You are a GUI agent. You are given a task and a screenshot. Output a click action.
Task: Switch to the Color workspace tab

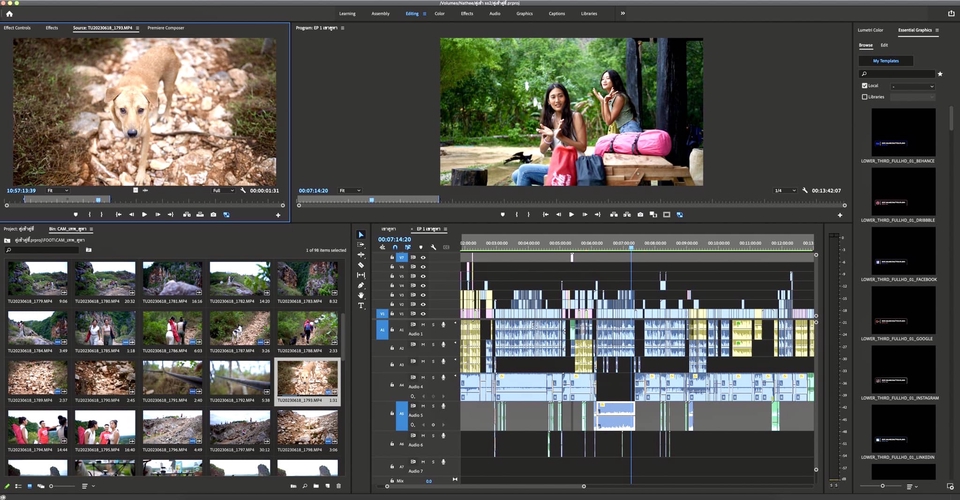[440, 14]
